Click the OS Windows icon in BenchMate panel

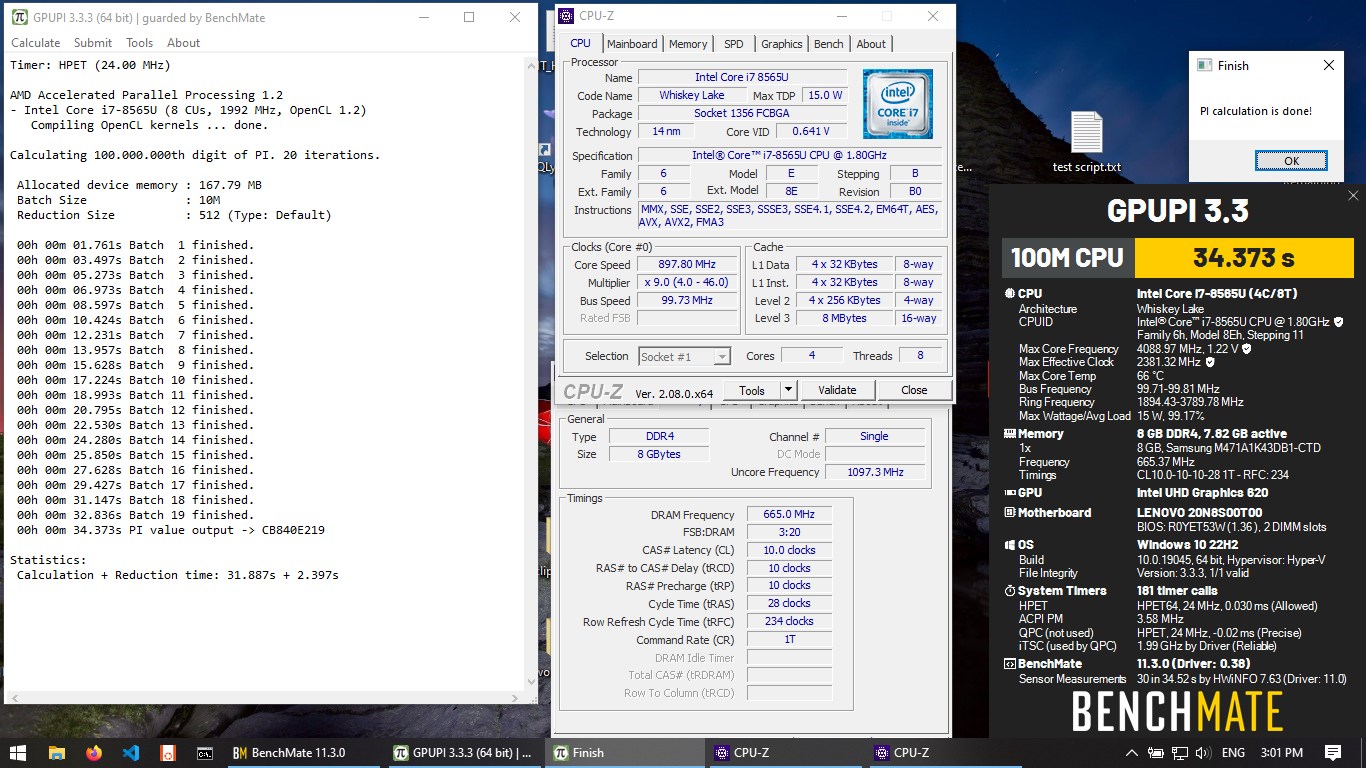[x=1009, y=545]
